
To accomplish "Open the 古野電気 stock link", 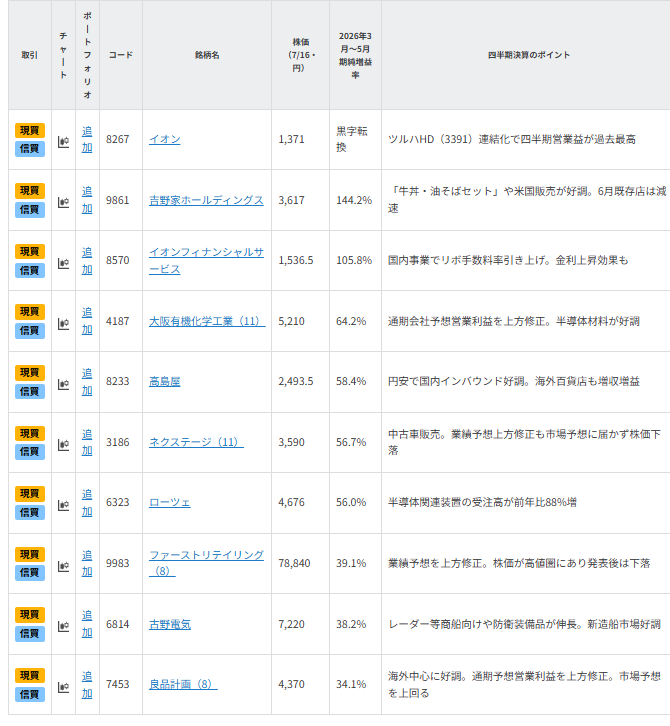I will pyautogui.click(x=170, y=624).
